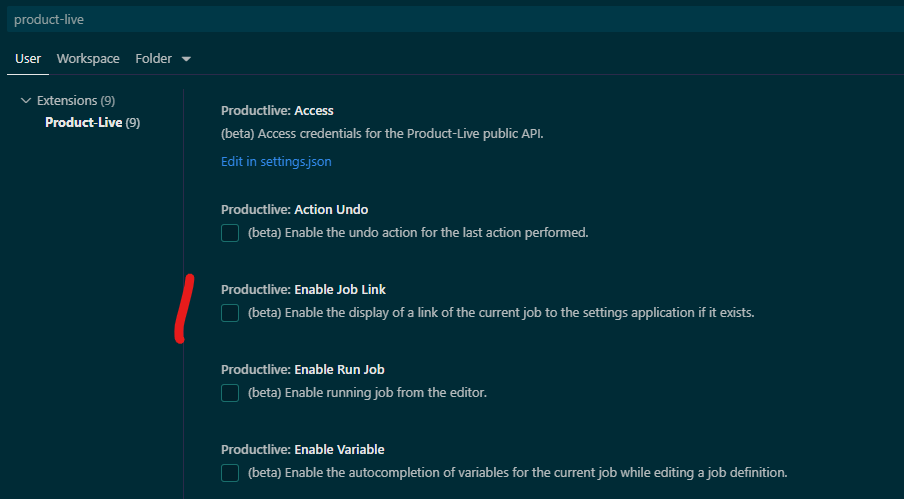Check the Enable Run Job checkbox
Screen dimensions: 904x499
[230, 393]
